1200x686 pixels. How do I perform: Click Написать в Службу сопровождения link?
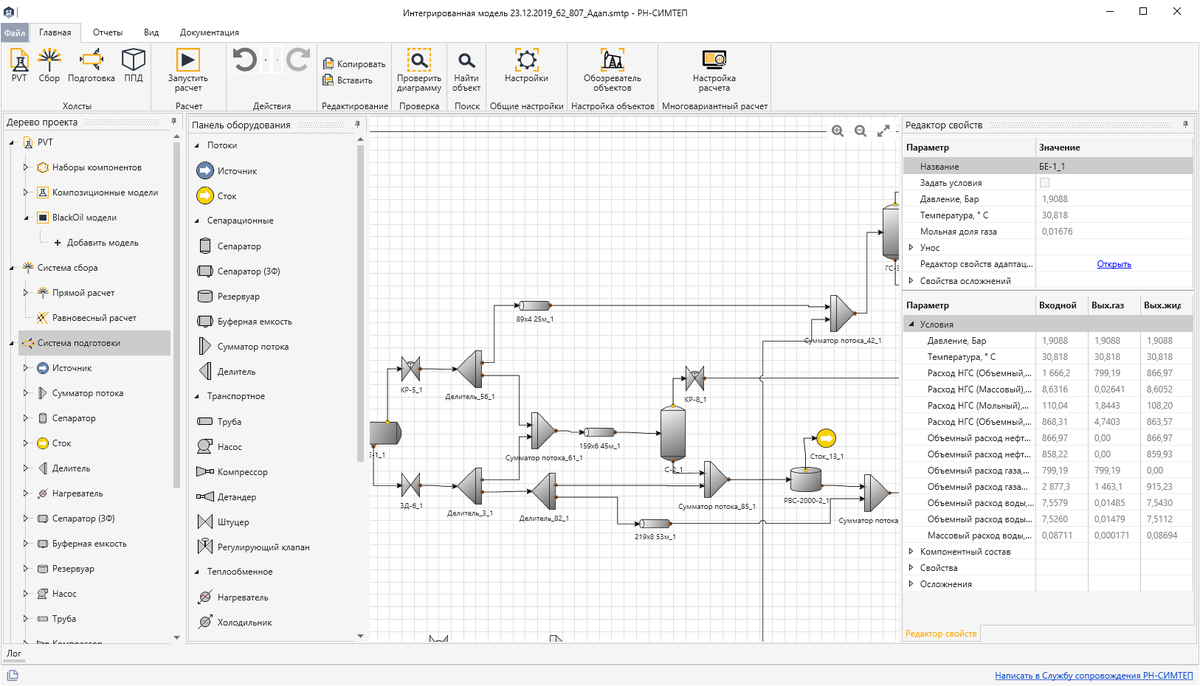click(x=1093, y=675)
